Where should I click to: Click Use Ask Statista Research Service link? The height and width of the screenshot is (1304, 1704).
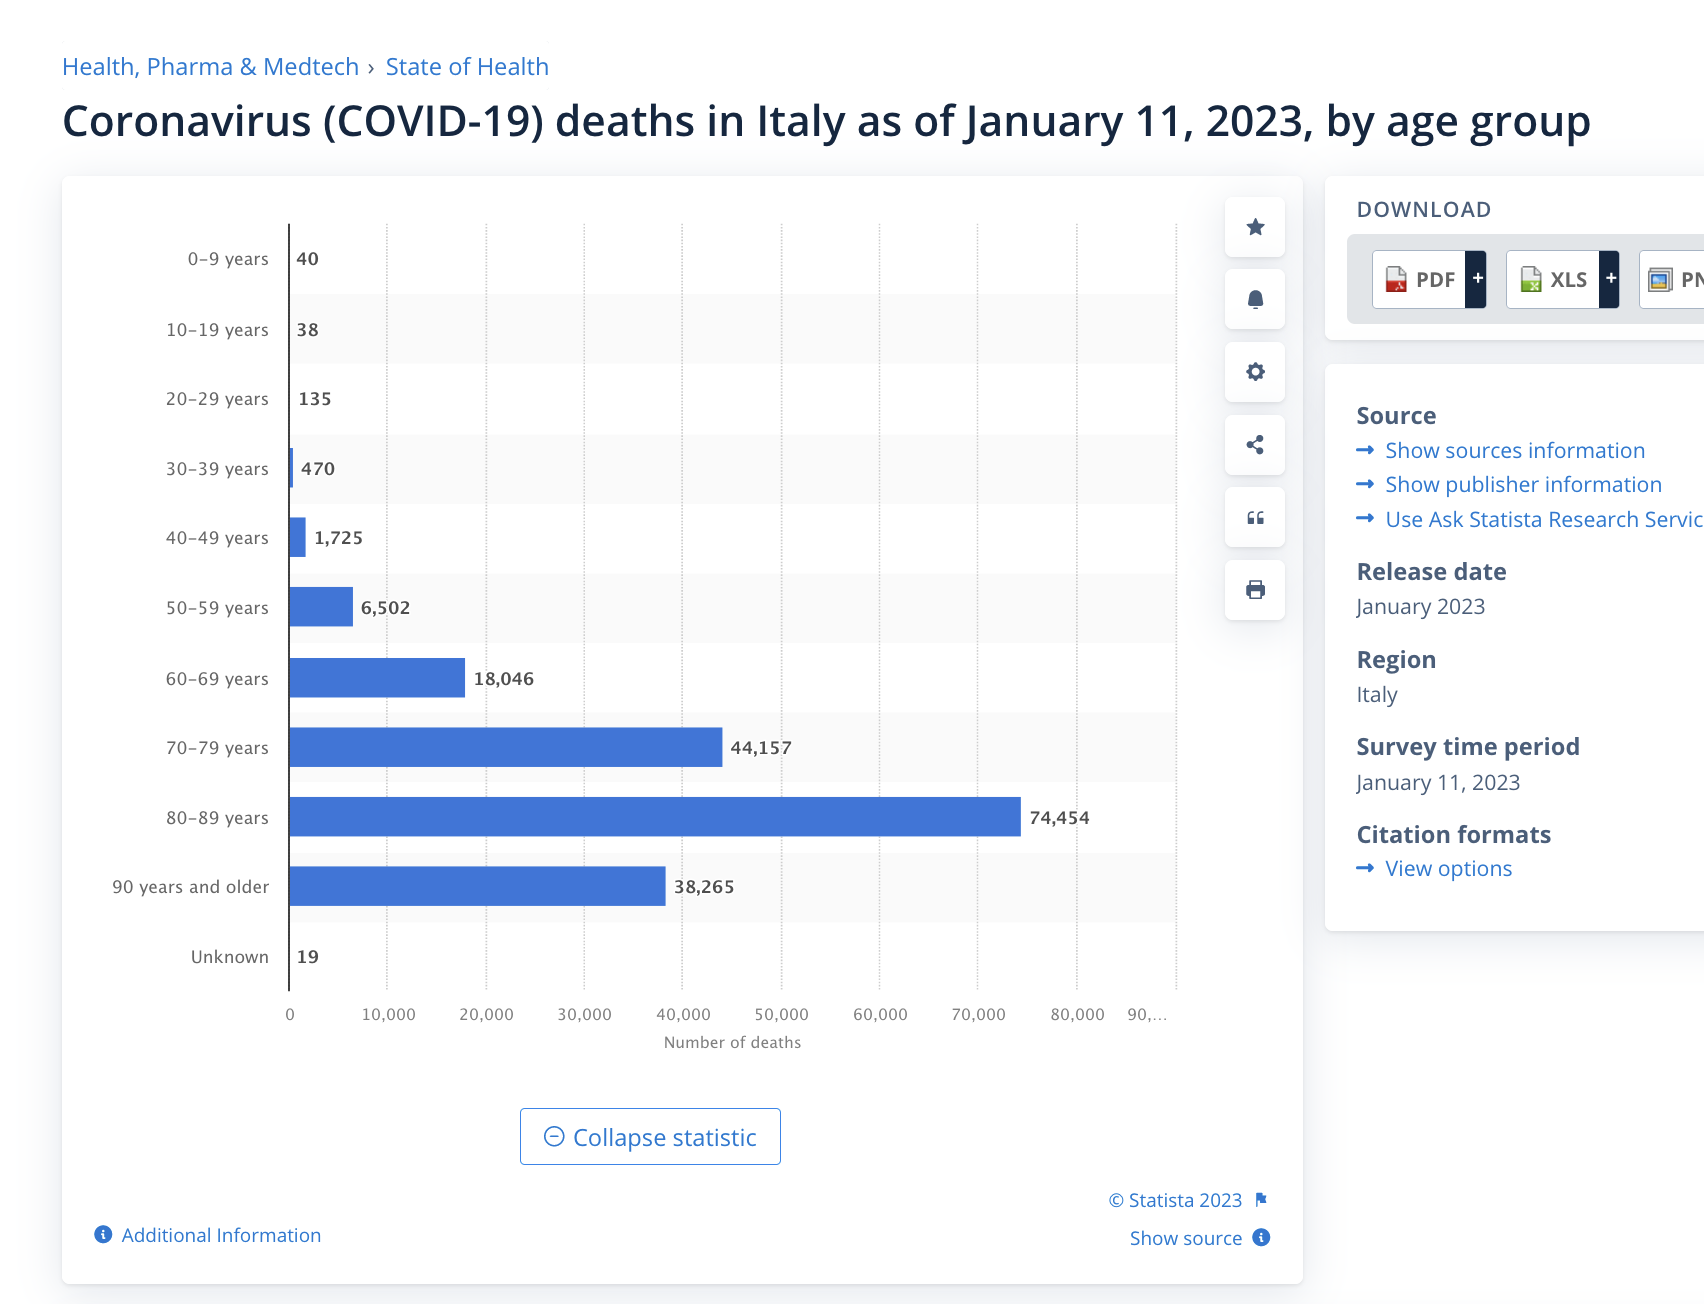click(1544, 520)
